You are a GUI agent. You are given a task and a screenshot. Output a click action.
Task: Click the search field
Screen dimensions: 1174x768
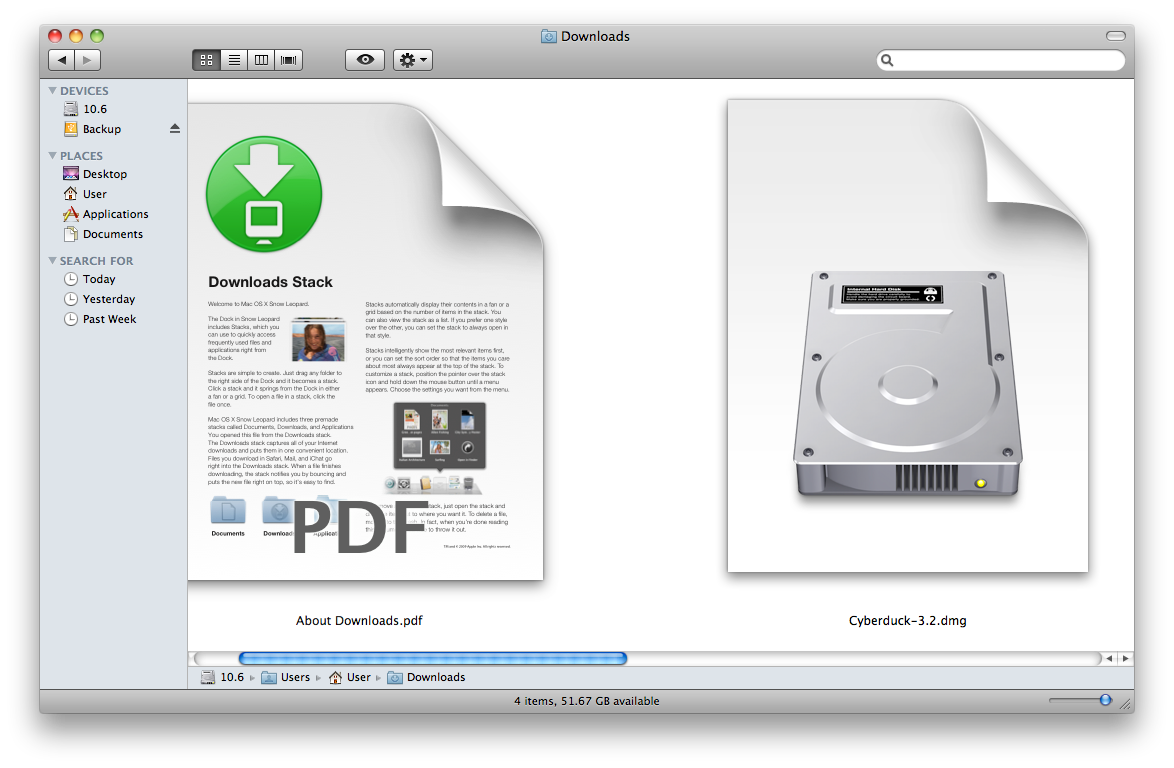click(1000, 60)
